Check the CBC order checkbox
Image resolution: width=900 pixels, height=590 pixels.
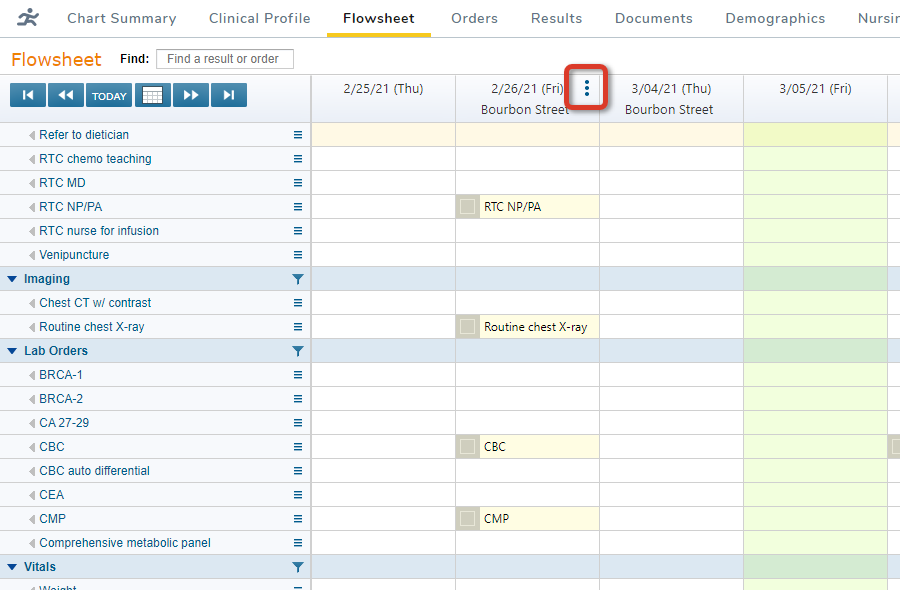point(467,446)
